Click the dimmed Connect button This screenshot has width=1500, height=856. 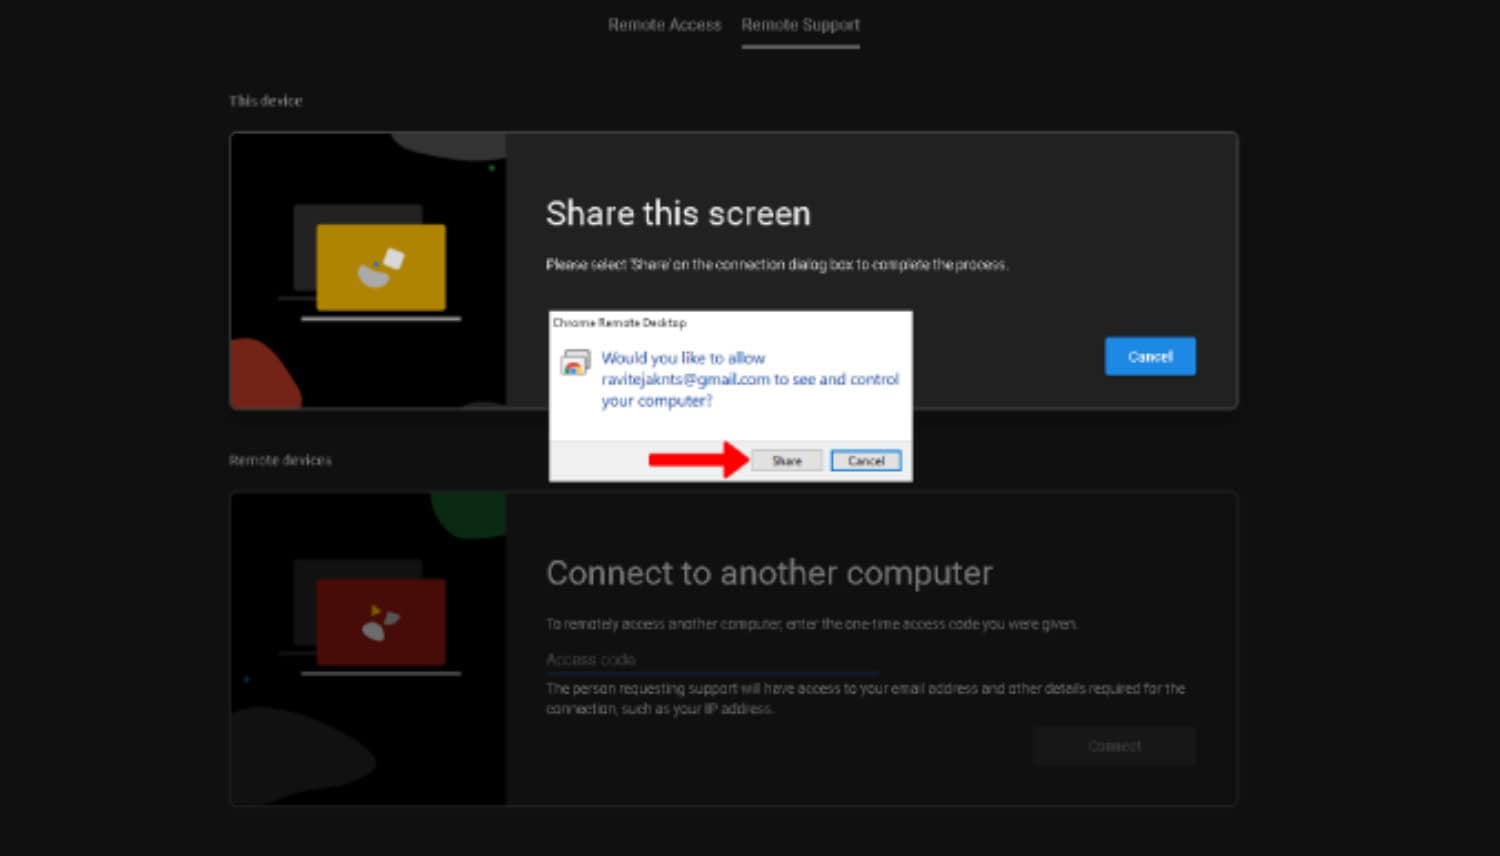click(x=1114, y=746)
